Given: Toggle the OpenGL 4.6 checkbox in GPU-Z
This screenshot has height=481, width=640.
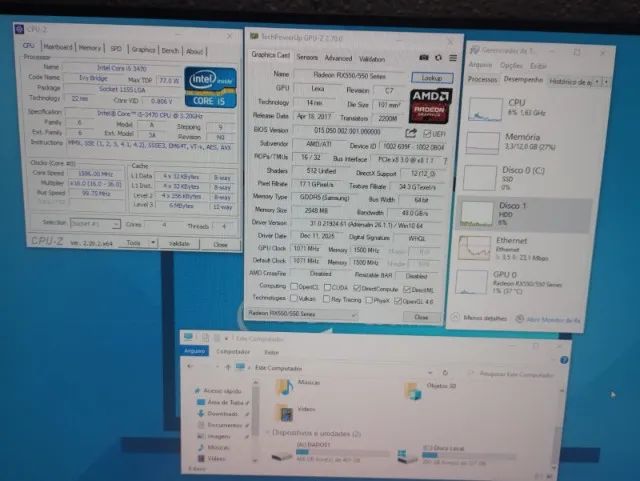Looking at the screenshot, I should click(x=398, y=301).
